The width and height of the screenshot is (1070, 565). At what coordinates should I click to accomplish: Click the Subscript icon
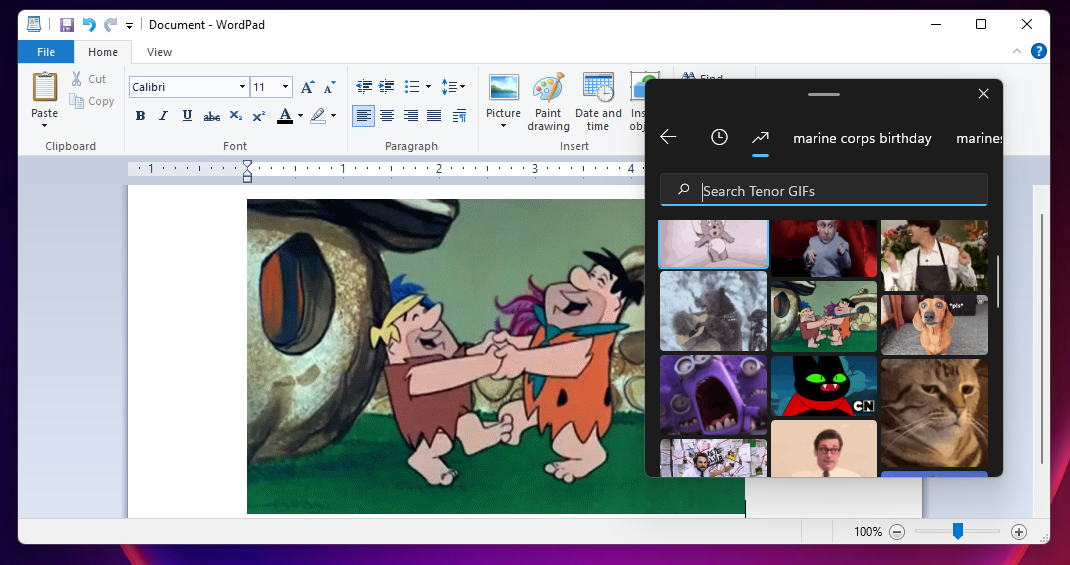(x=236, y=116)
